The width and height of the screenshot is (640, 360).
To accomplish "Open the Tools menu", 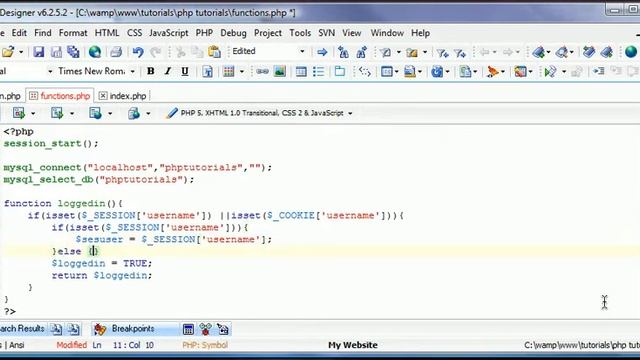I will point(300,33).
